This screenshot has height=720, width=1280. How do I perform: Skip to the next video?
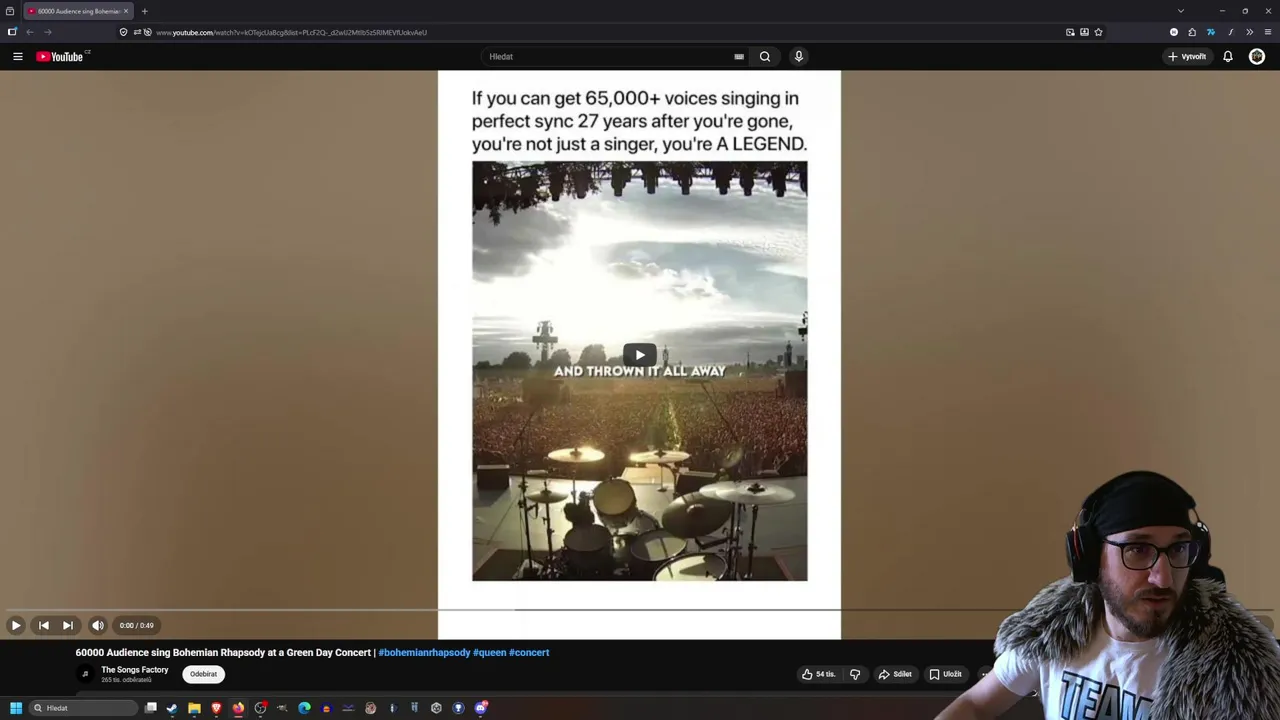68,625
